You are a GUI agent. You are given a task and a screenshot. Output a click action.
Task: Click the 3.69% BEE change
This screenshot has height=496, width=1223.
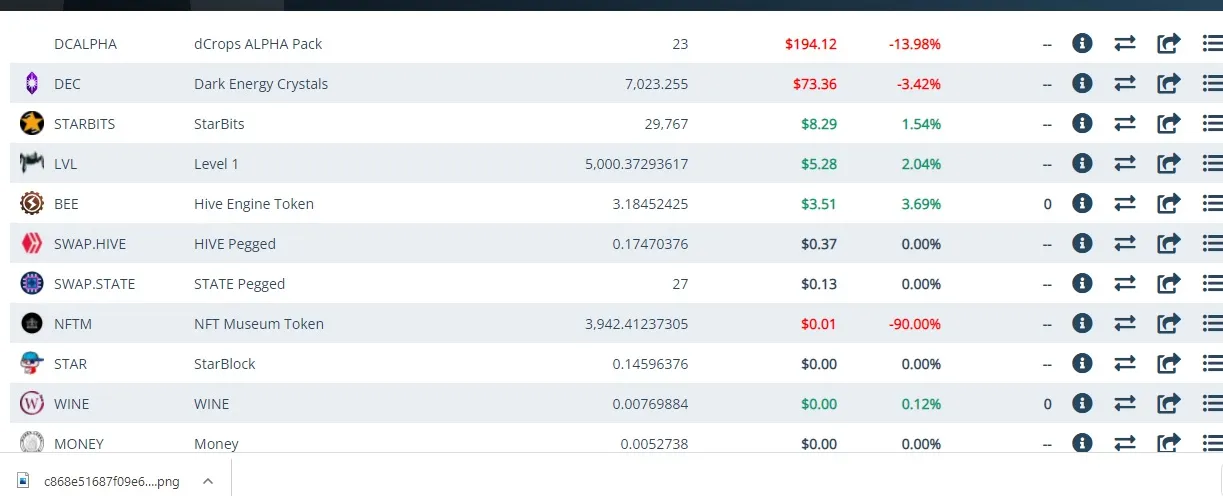[x=921, y=204]
